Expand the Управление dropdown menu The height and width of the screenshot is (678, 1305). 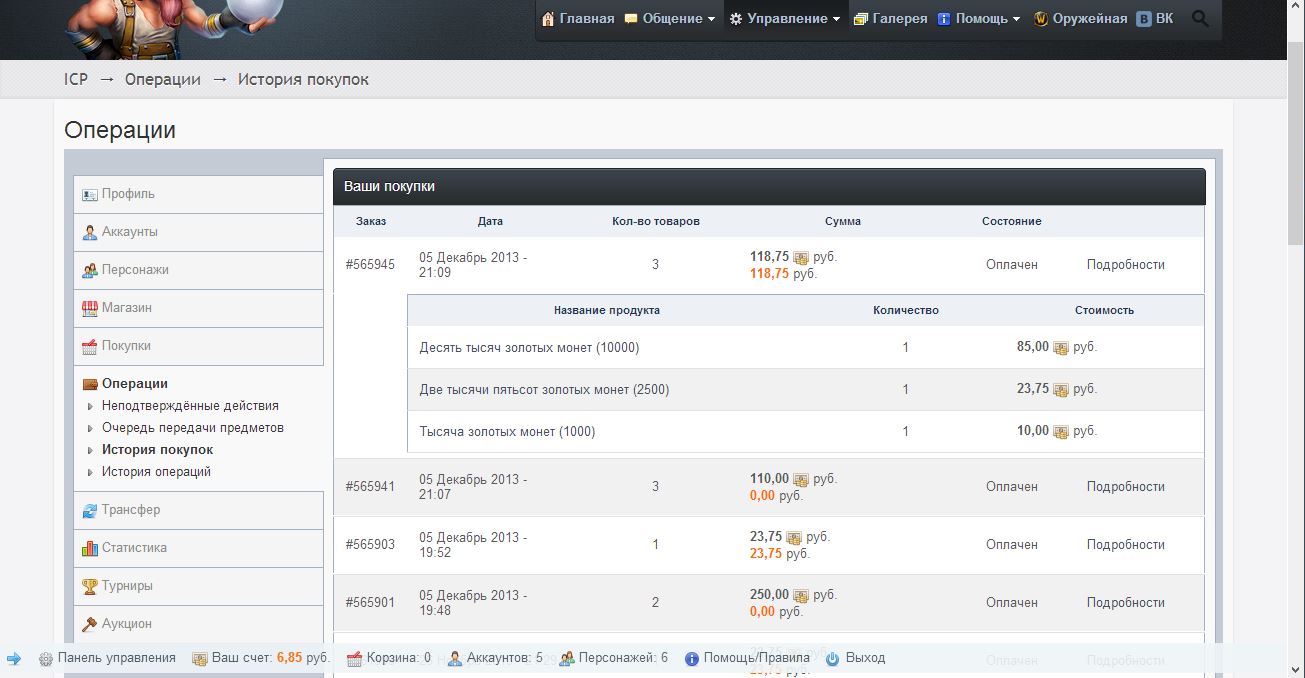pyautogui.click(x=784, y=19)
